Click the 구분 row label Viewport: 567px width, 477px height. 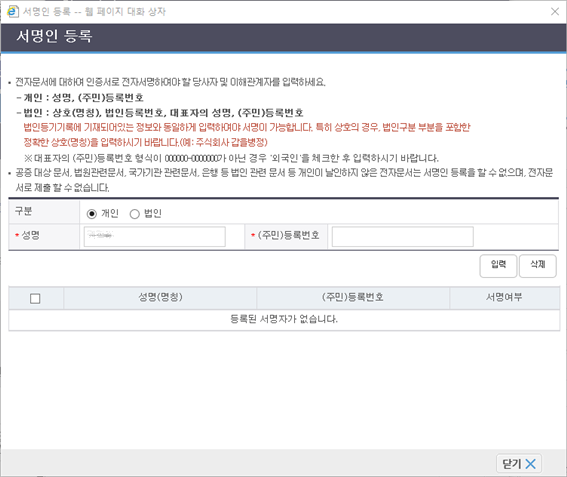24,211
